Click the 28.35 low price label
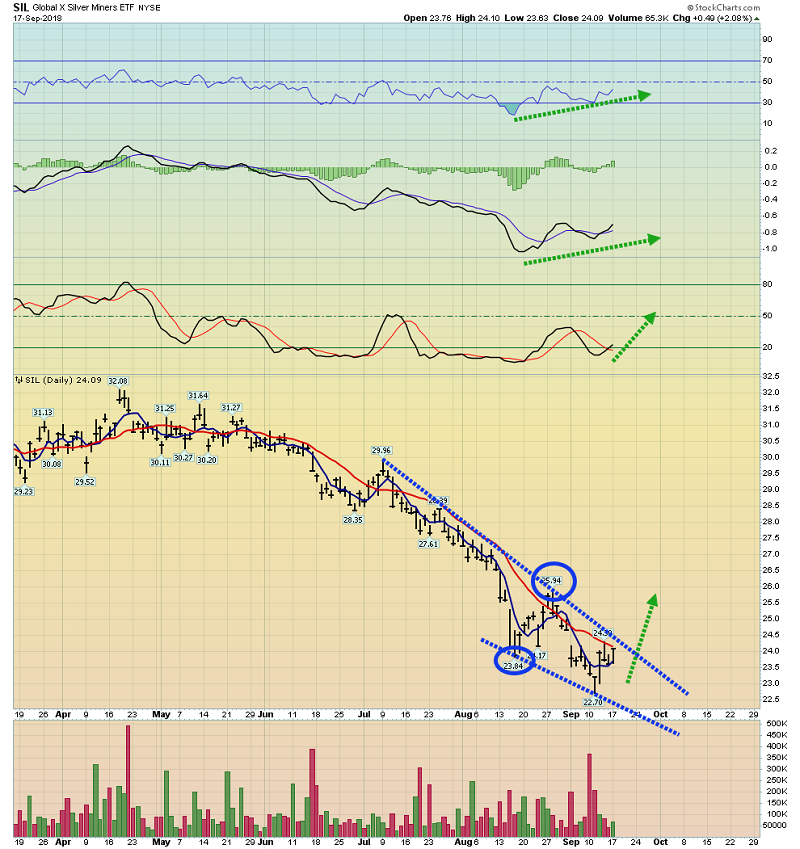 (353, 520)
